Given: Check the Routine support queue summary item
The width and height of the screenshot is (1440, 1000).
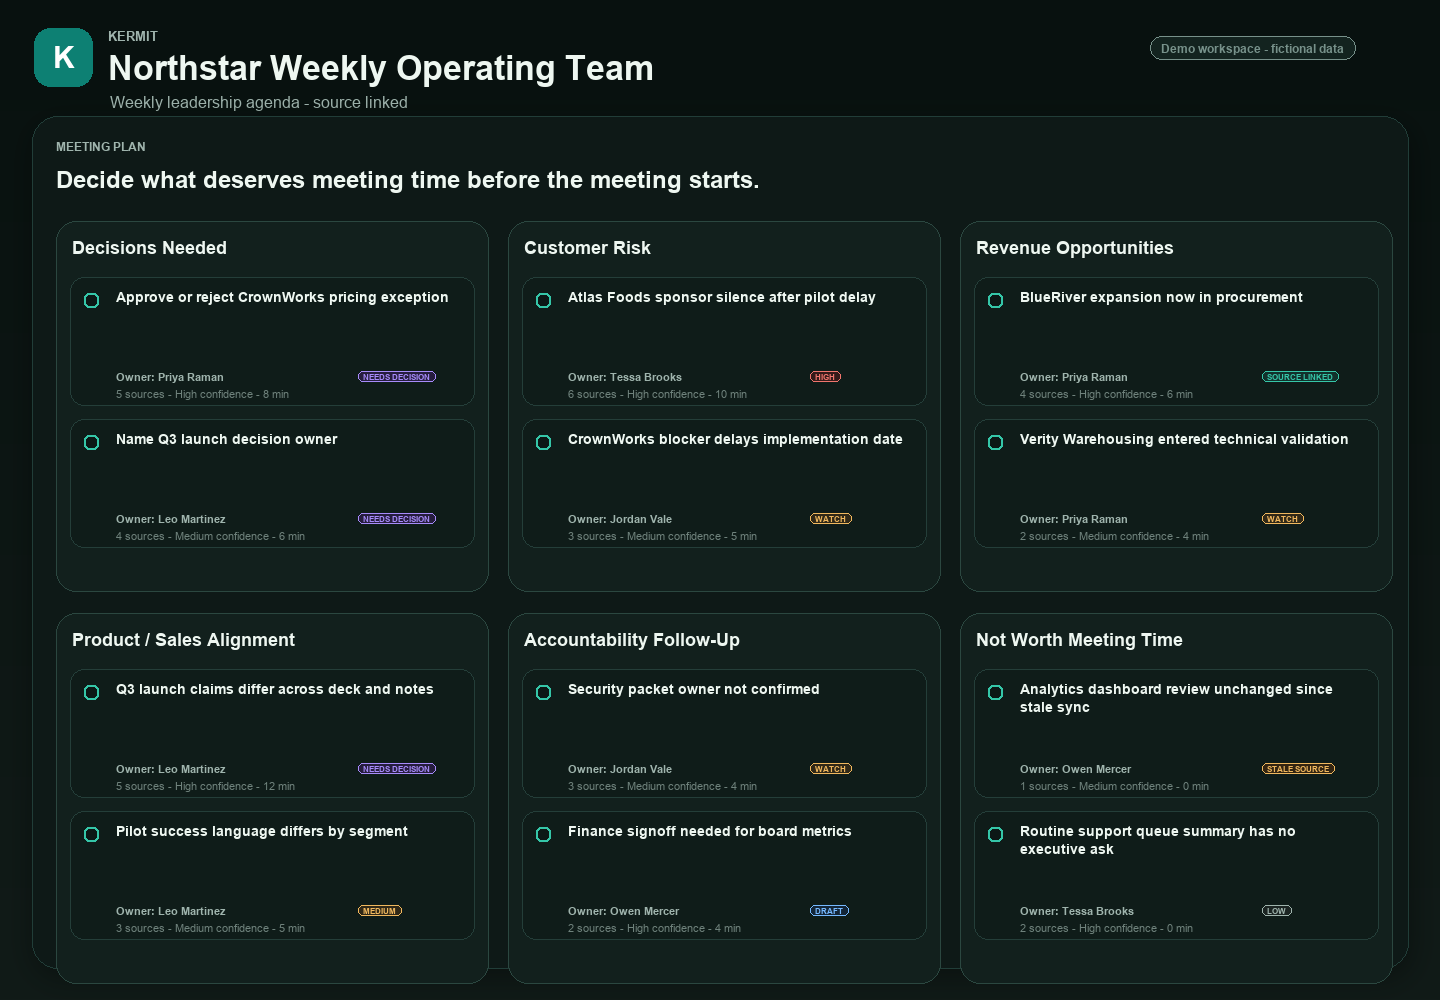Looking at the screenshot, I should point(996,834).
